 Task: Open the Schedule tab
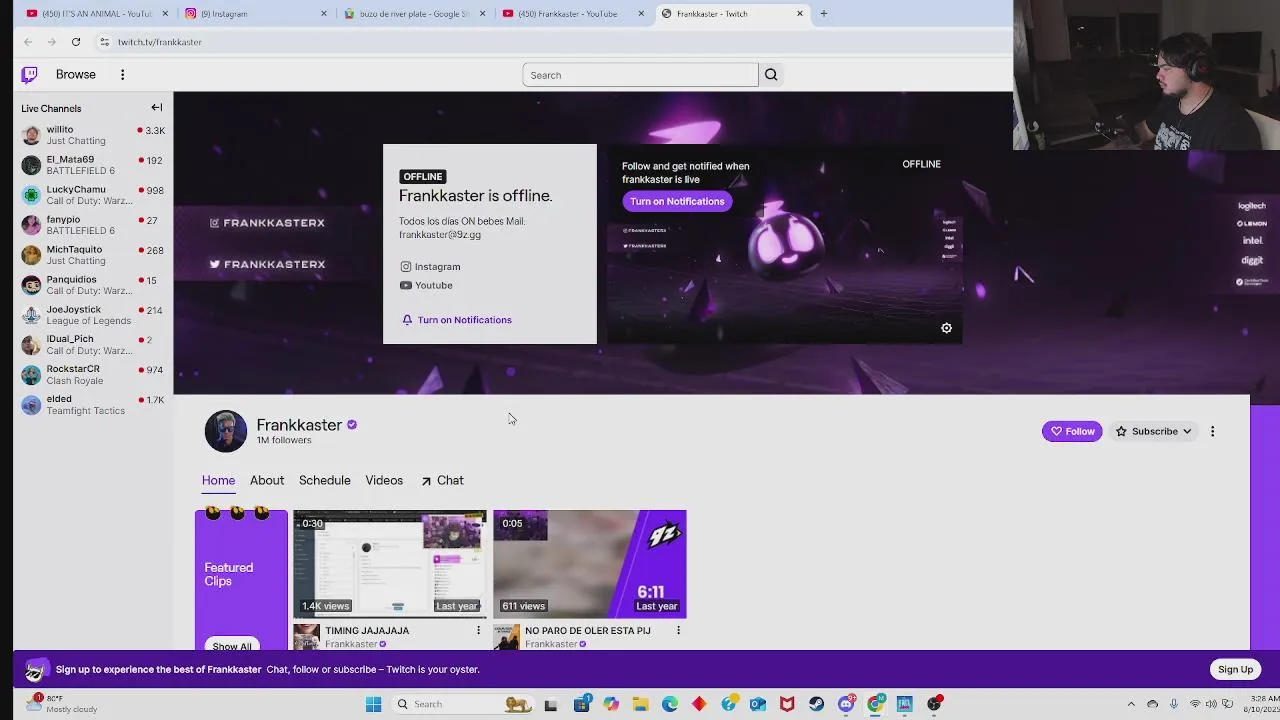tap(325, 481)
